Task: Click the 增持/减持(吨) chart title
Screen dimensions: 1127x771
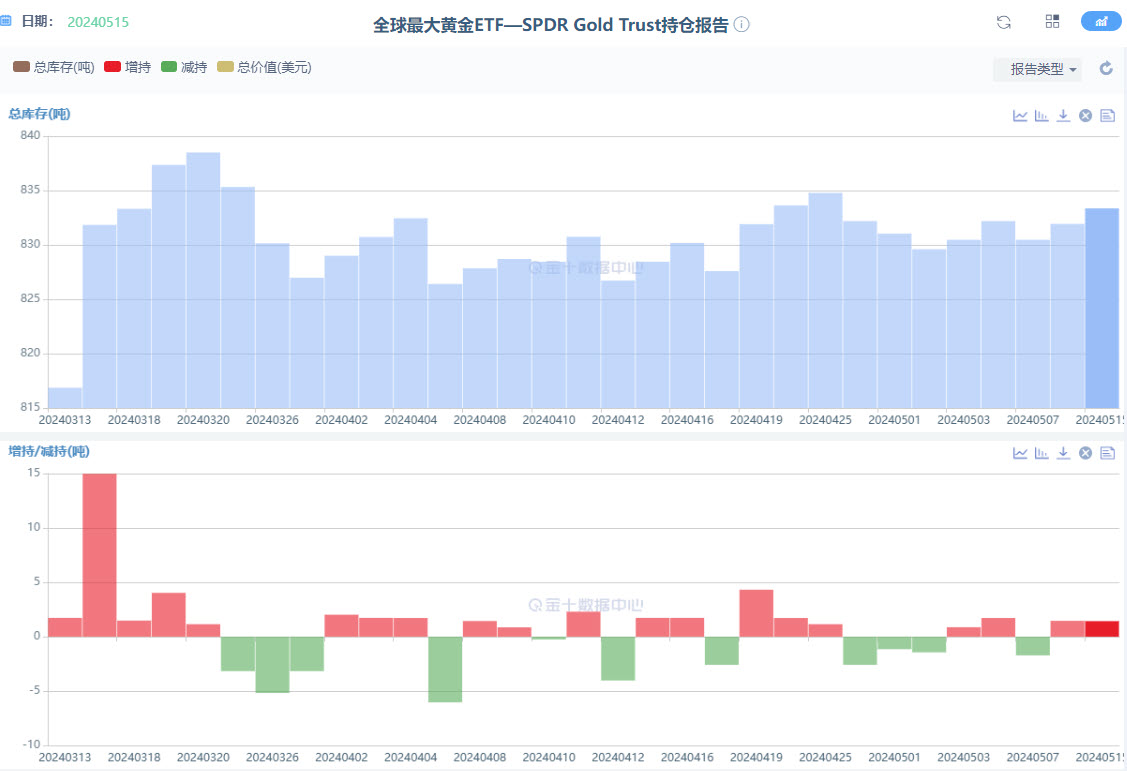Action: pyautogui.click(x=49, y=451)
